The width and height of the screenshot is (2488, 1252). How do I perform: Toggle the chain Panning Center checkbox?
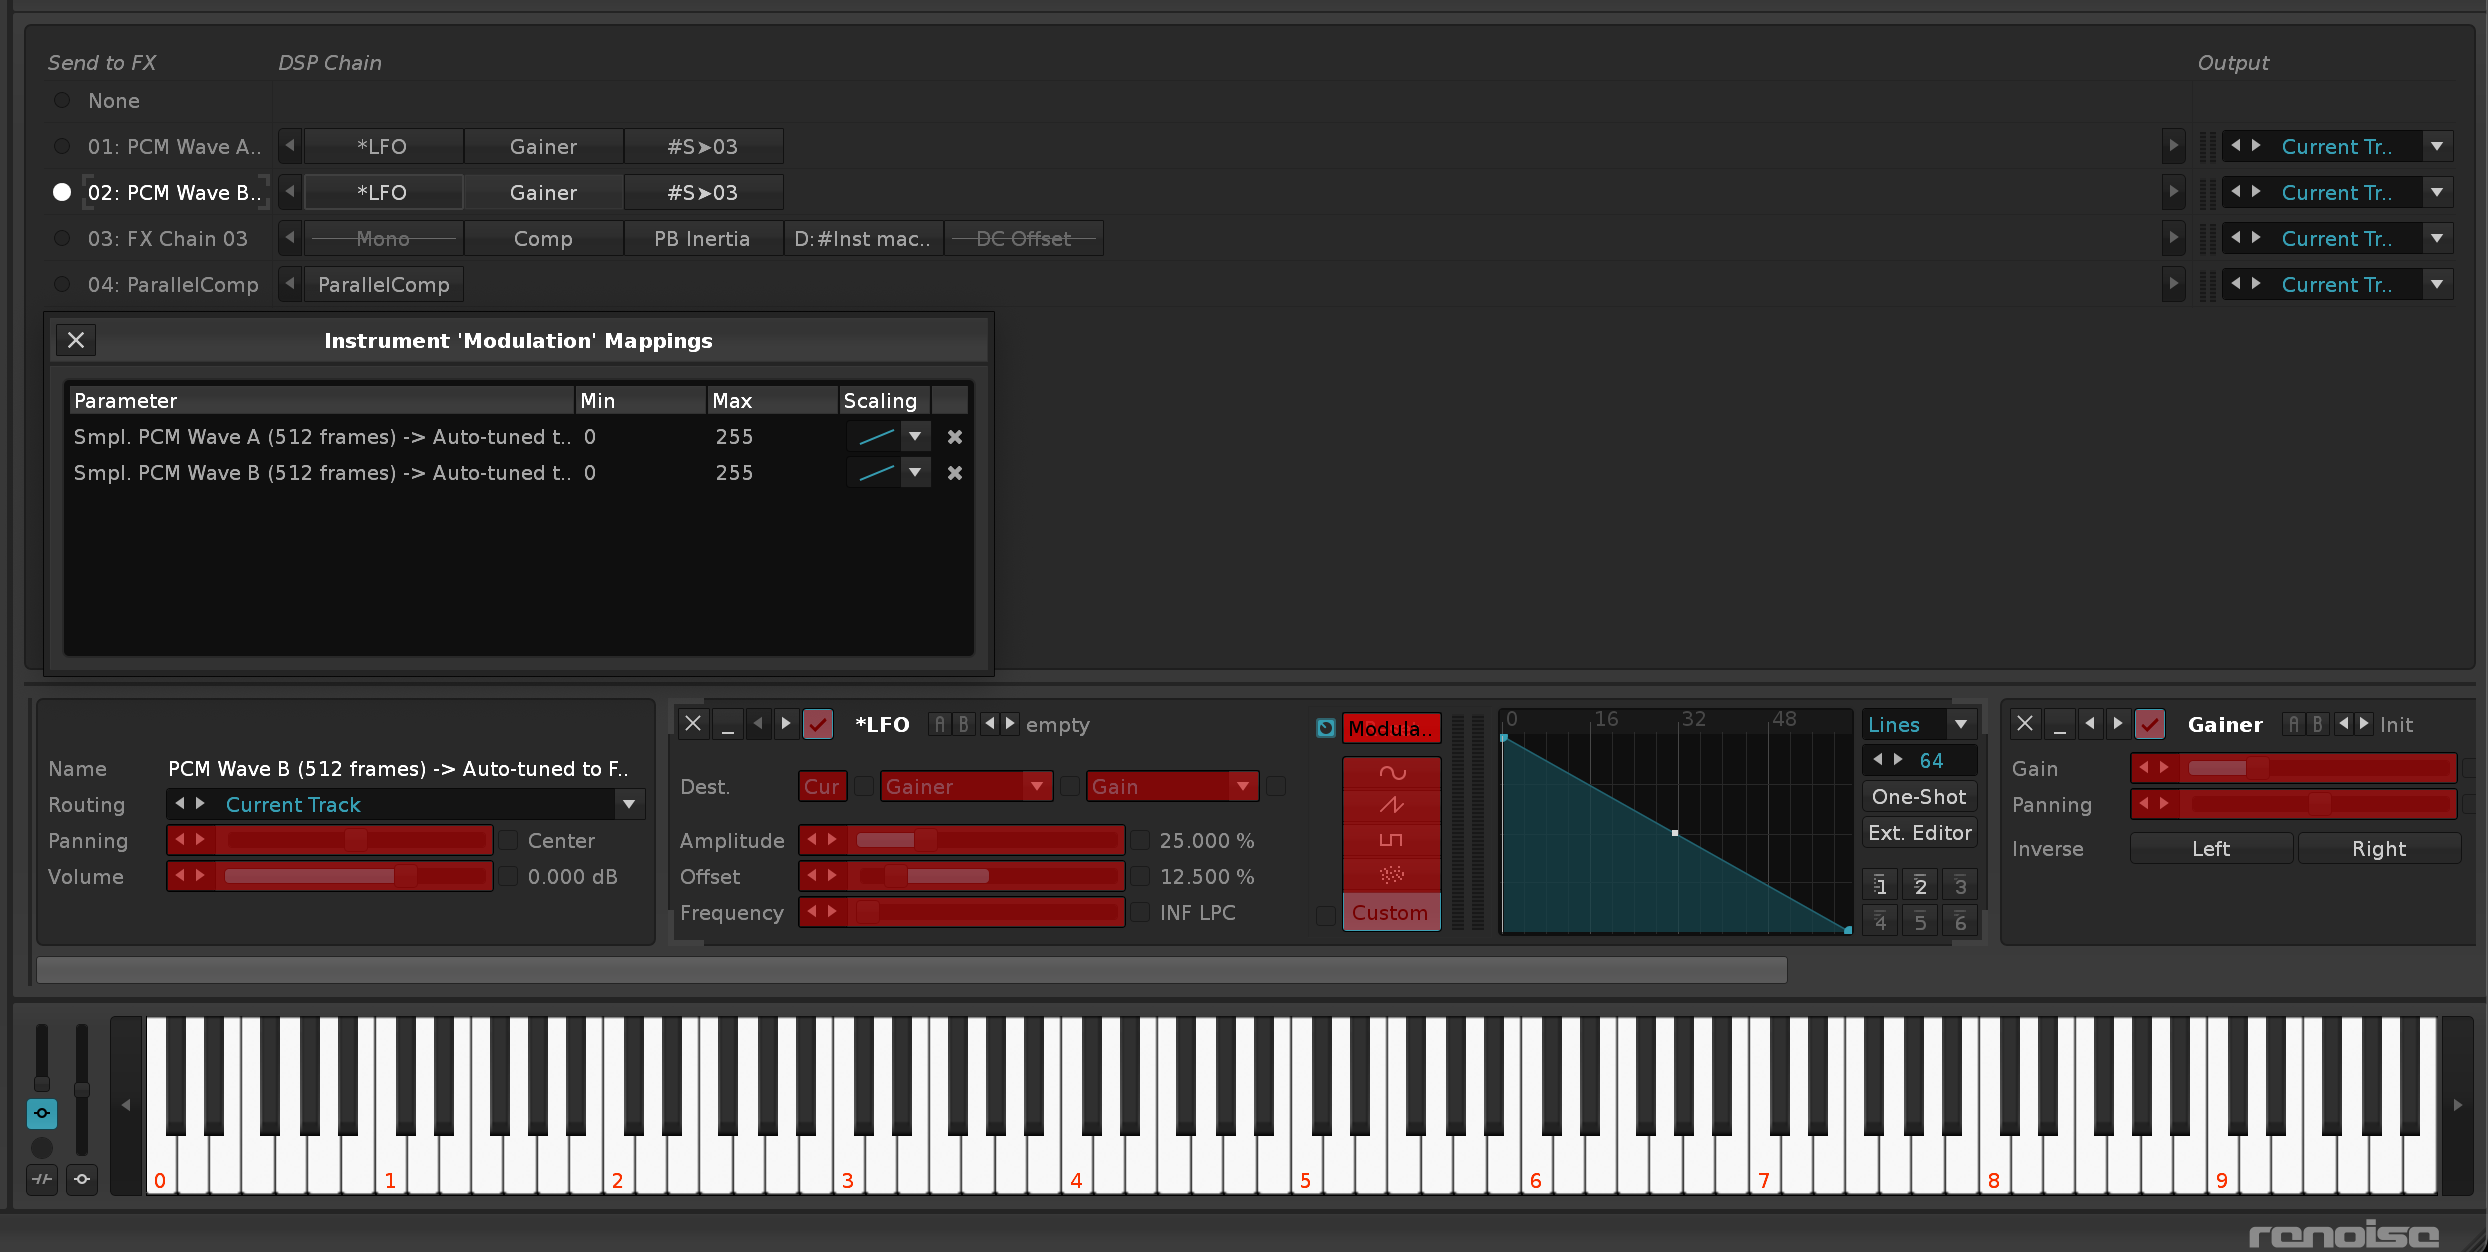[508, 840]
